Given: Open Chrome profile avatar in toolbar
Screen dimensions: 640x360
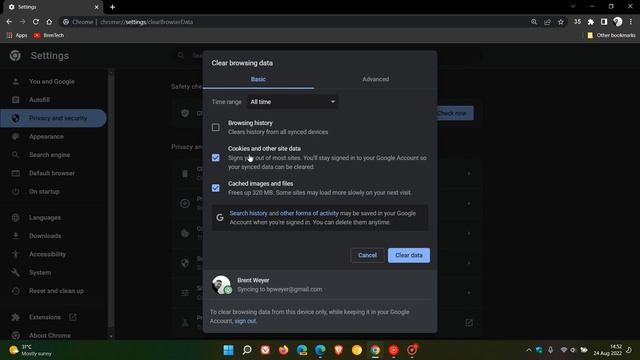Looking at the screenshot, I should 618,22.
